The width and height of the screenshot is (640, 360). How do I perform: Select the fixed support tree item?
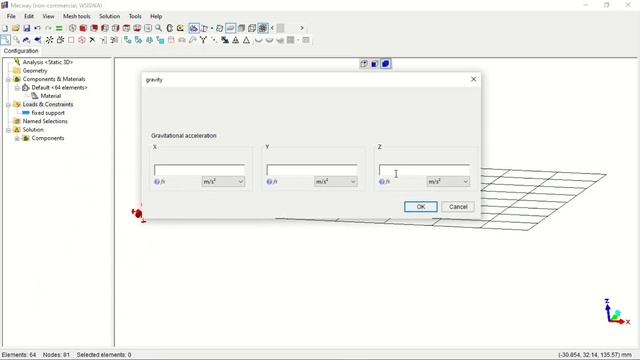tap(48, 113)
